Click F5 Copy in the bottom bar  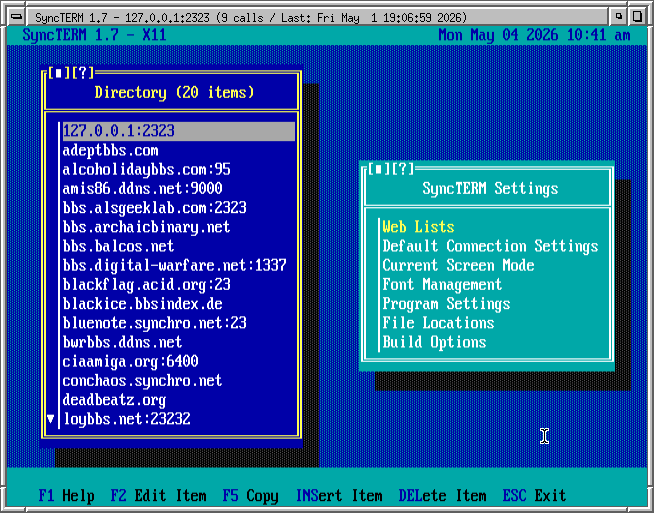(250, 496)
